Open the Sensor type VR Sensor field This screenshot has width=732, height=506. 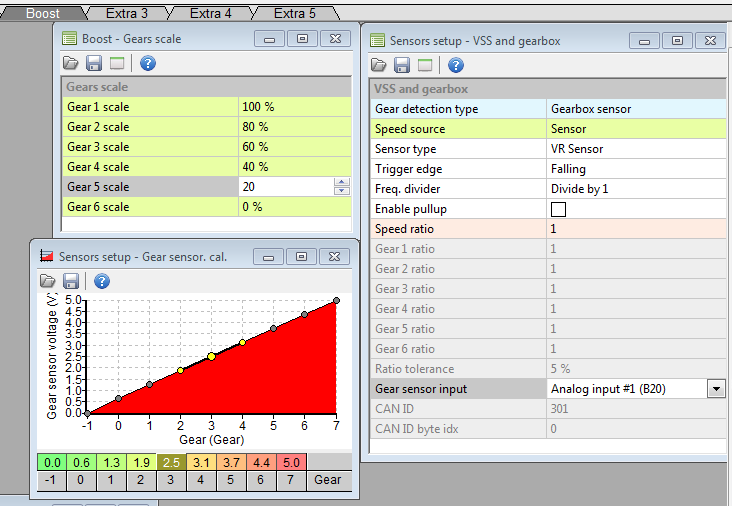click(634, 149)
